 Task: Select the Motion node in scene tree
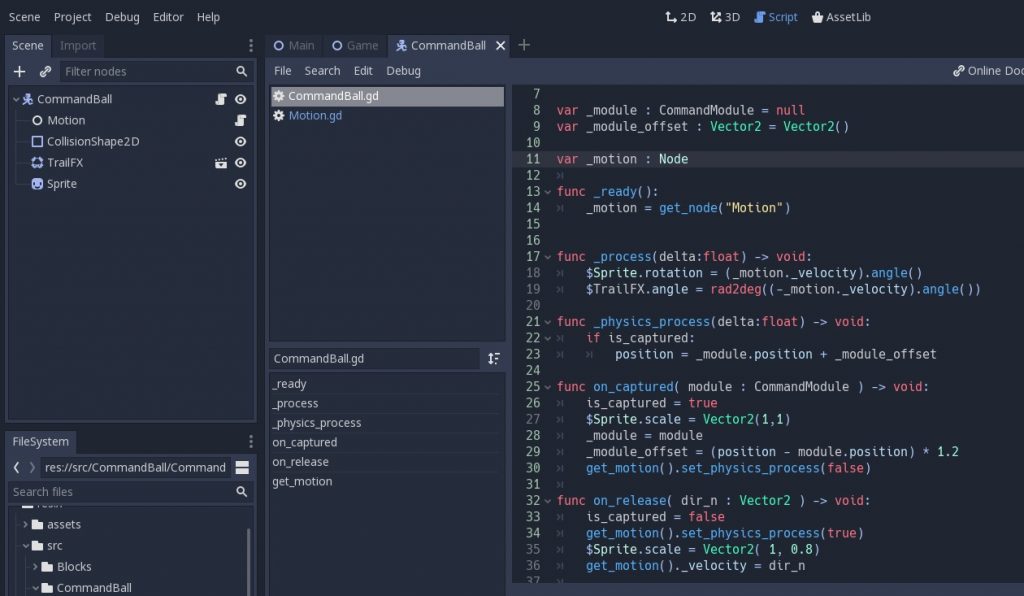coord(66,120)
